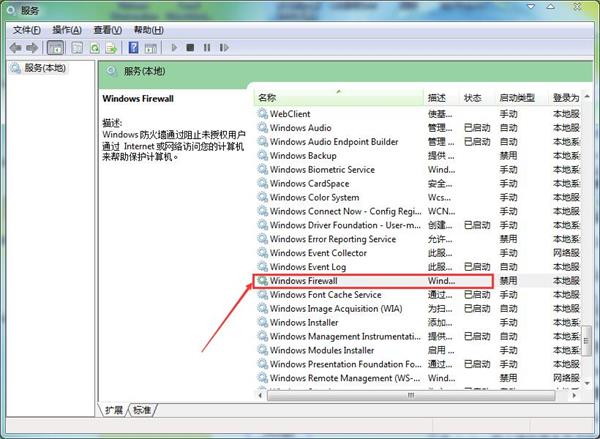Click the 禁用 startup type of Windows Backup

509,155
